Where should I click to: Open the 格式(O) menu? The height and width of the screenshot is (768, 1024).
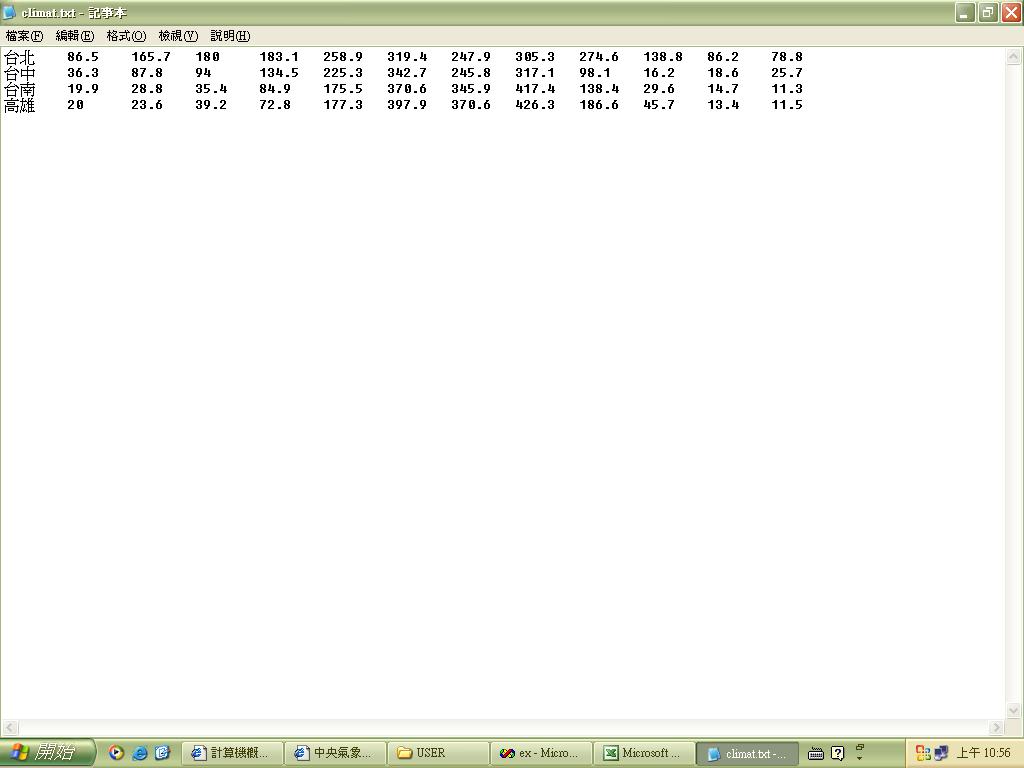click(126, 36)
